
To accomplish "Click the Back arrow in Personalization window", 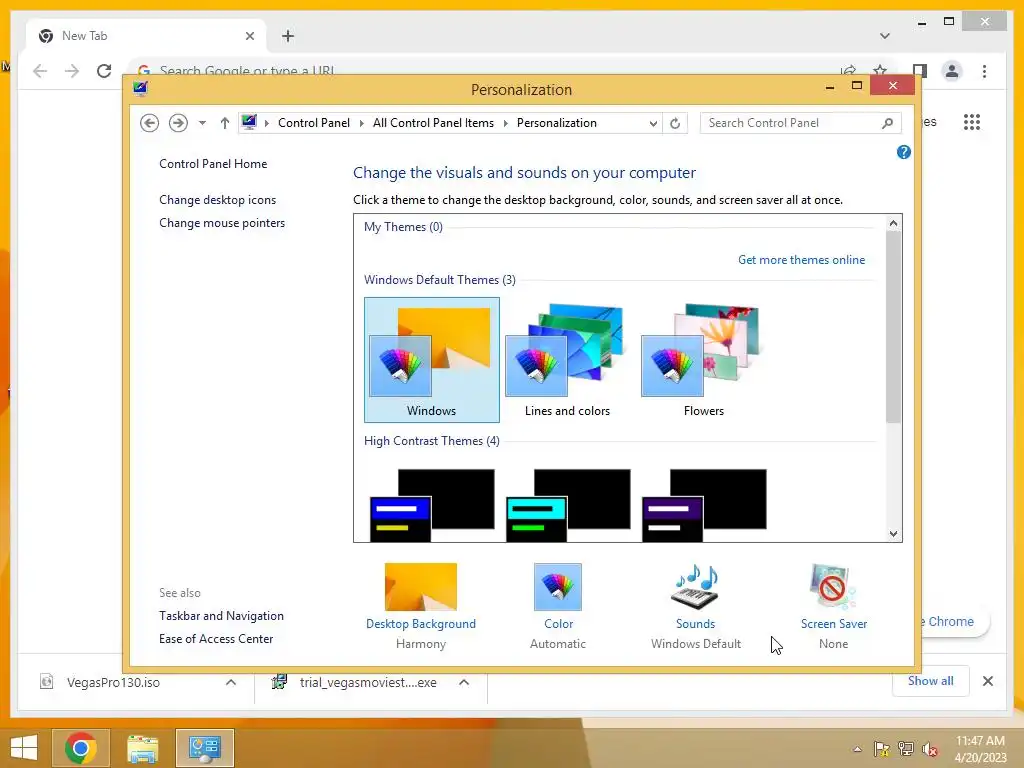I will click(x=150, y=123).
